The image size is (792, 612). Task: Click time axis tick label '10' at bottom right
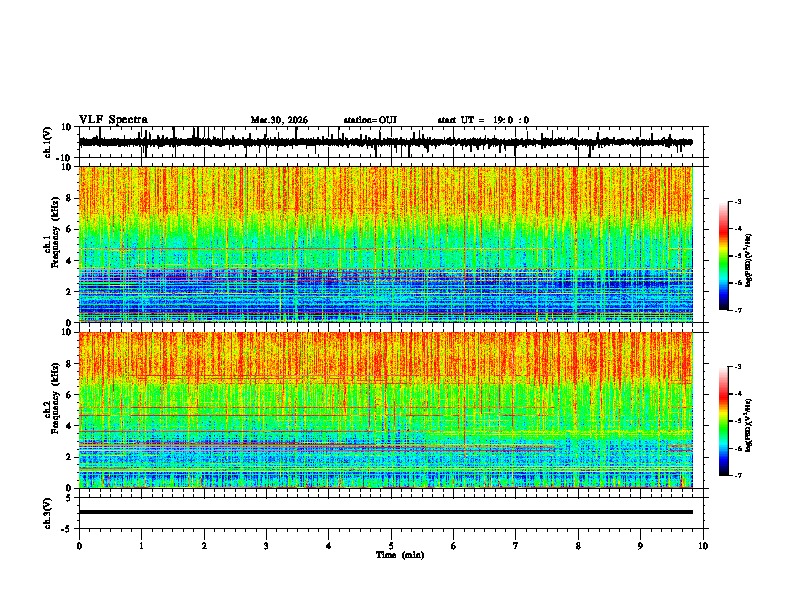point(703,546)
